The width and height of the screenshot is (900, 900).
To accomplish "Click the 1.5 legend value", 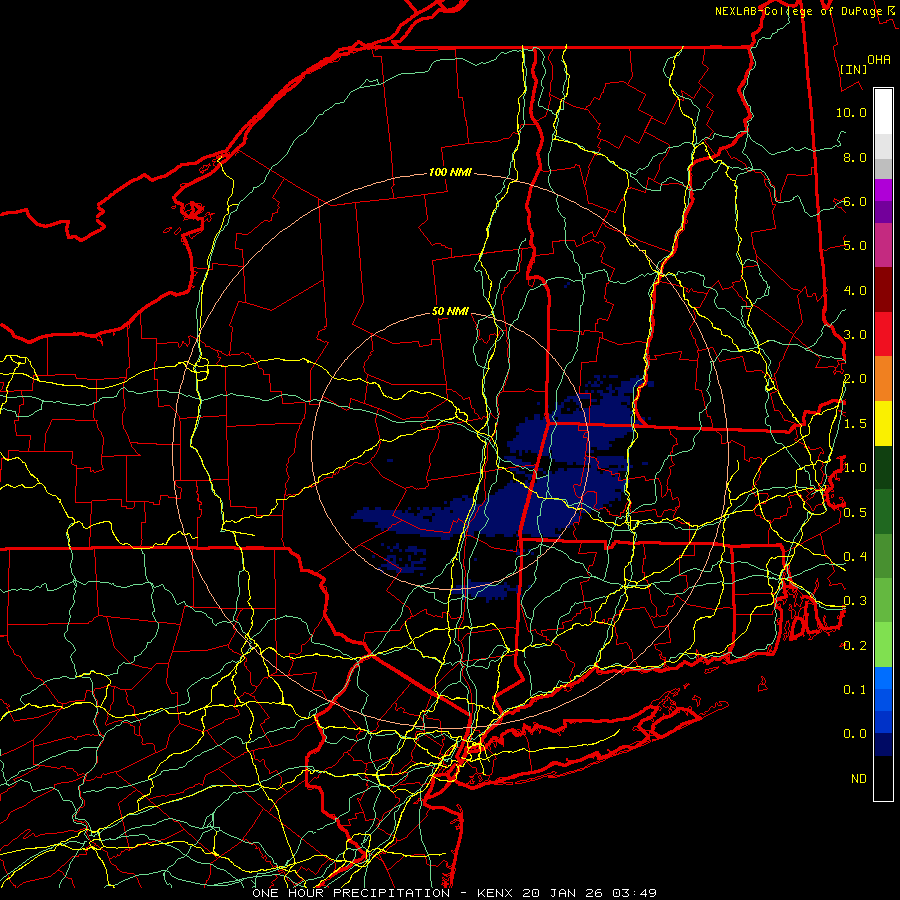I will pos(855,424).
